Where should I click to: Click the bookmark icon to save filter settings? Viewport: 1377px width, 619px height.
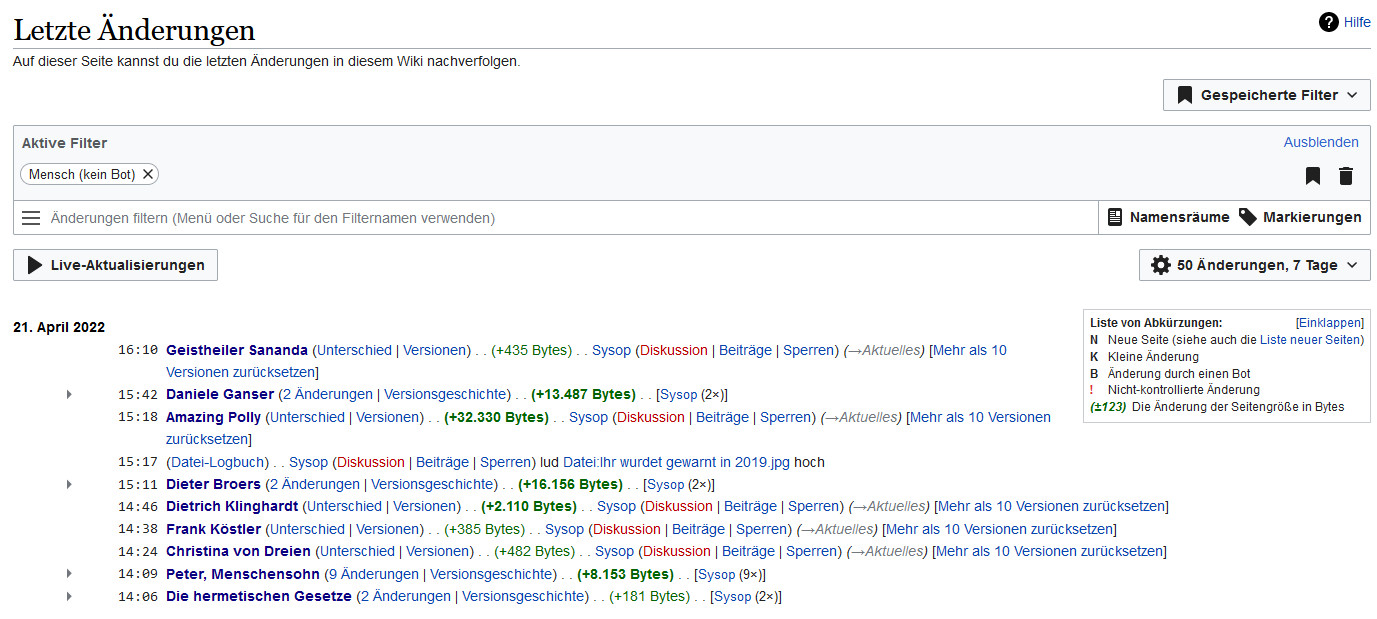[x=1313, y=176]
